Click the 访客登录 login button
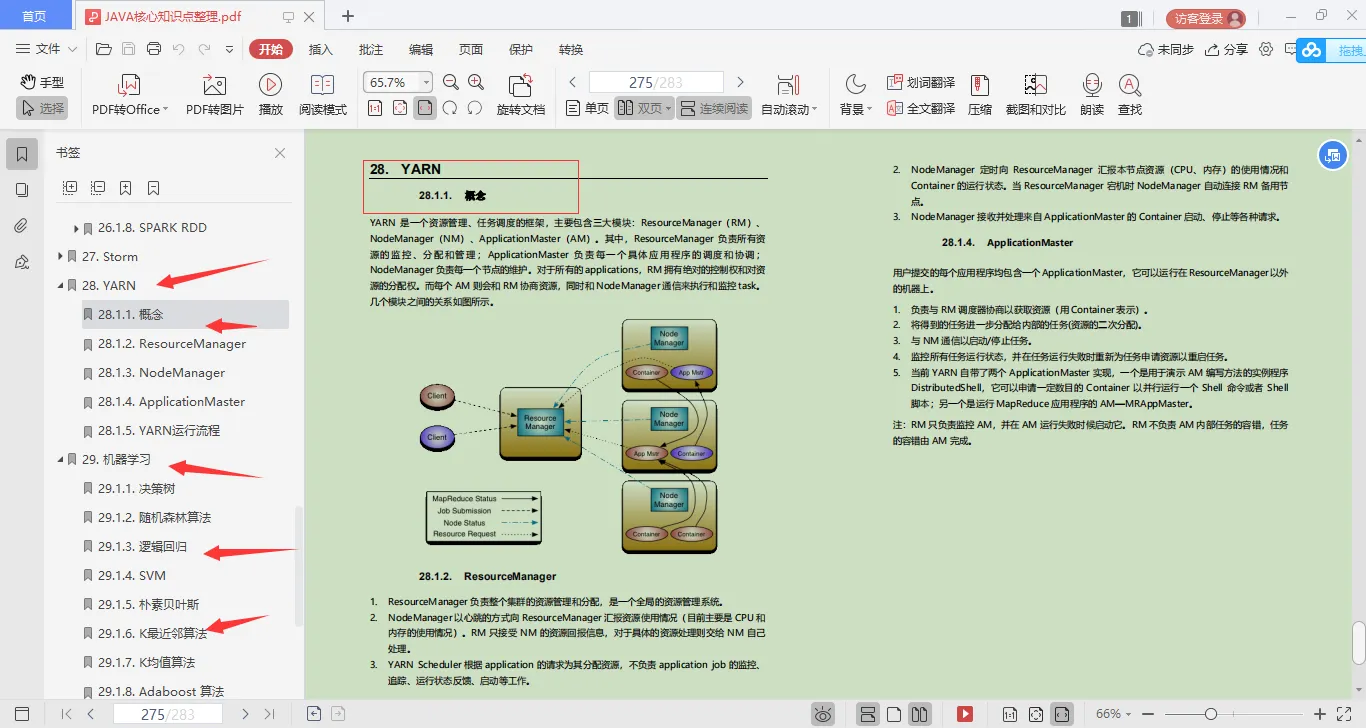This screenshot has width=1366, height=728. (1206, 18)
